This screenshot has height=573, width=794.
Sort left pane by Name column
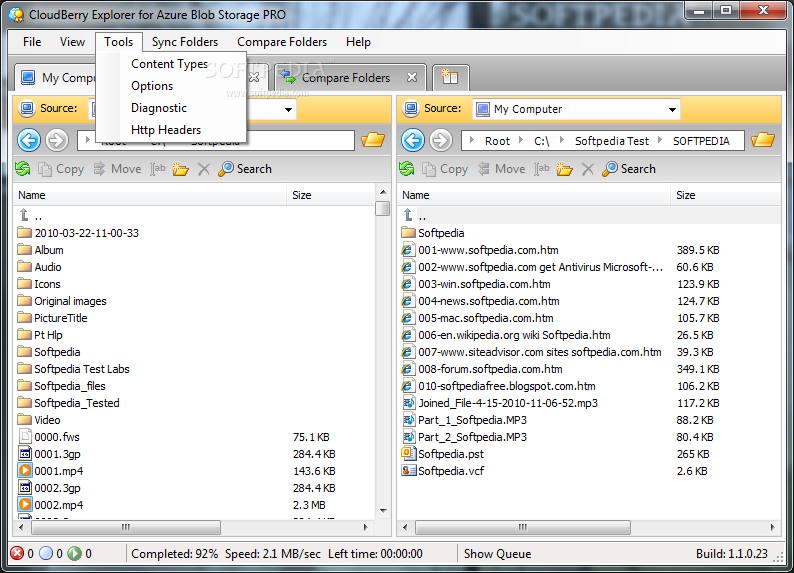[150, 195]
